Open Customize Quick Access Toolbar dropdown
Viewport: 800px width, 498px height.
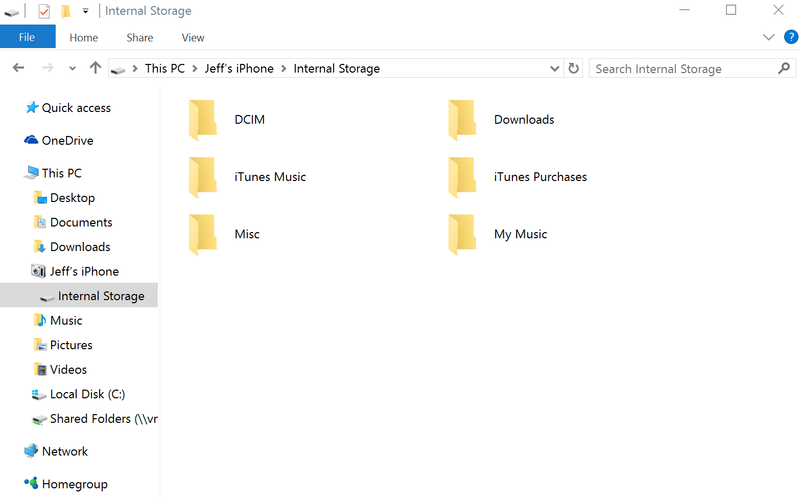[85, 11]
